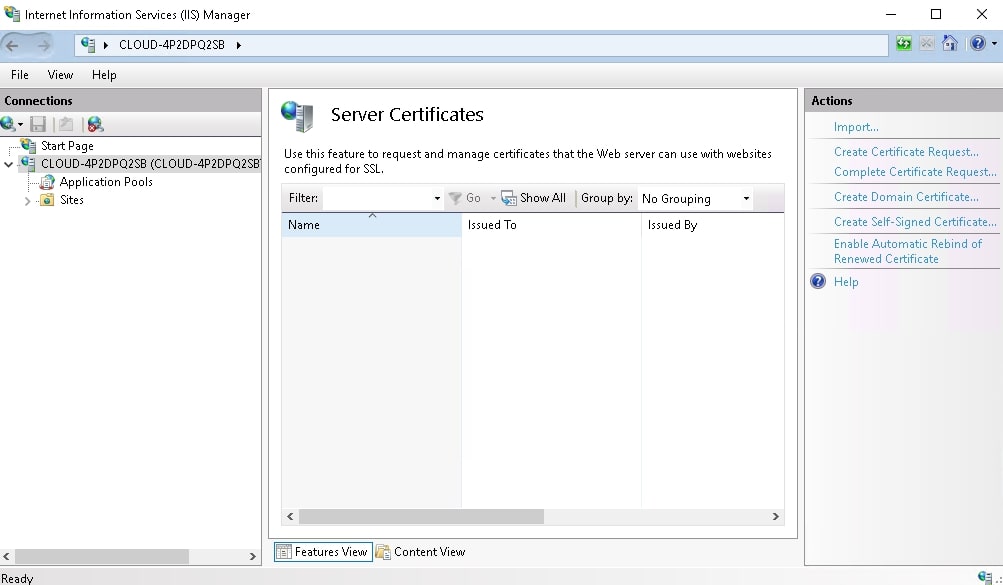Maximize the IIS Manager window
The height and width of the screenshot is (585, 1003).
(x=936, y=14)
